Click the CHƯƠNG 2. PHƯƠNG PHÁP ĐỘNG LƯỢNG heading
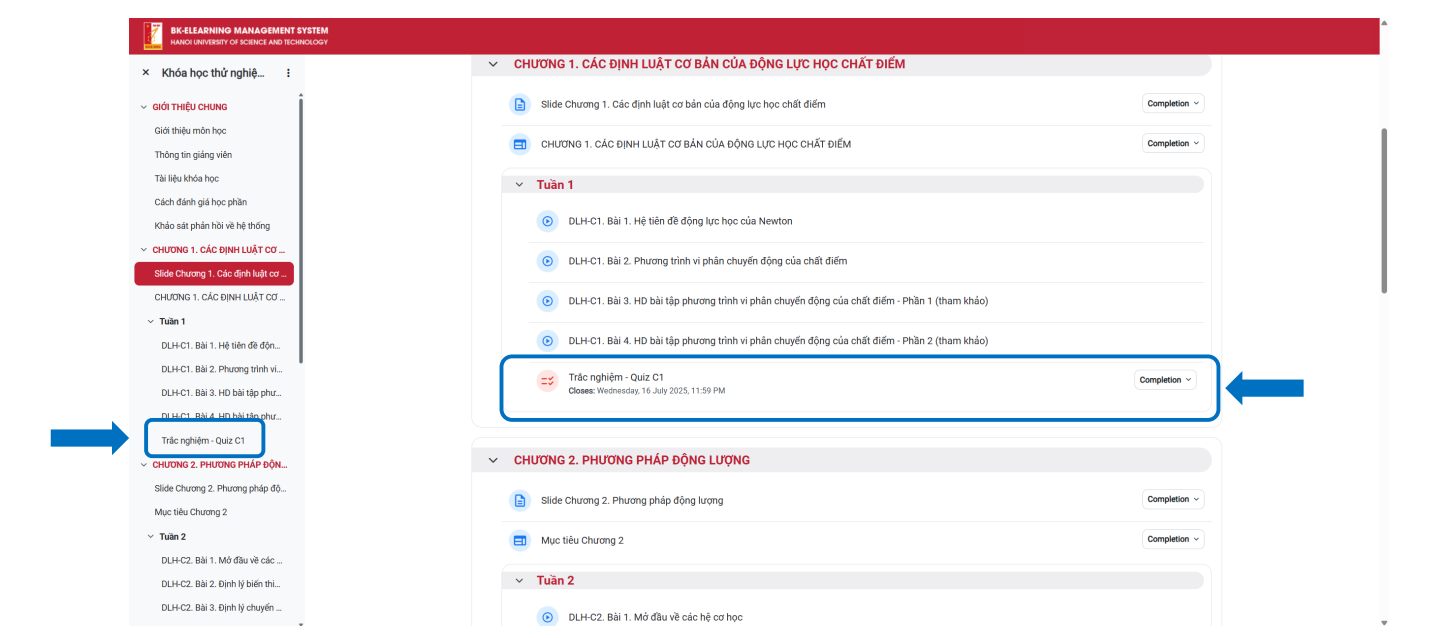This screenshot has height=638, width=1455. click(632, 460)
